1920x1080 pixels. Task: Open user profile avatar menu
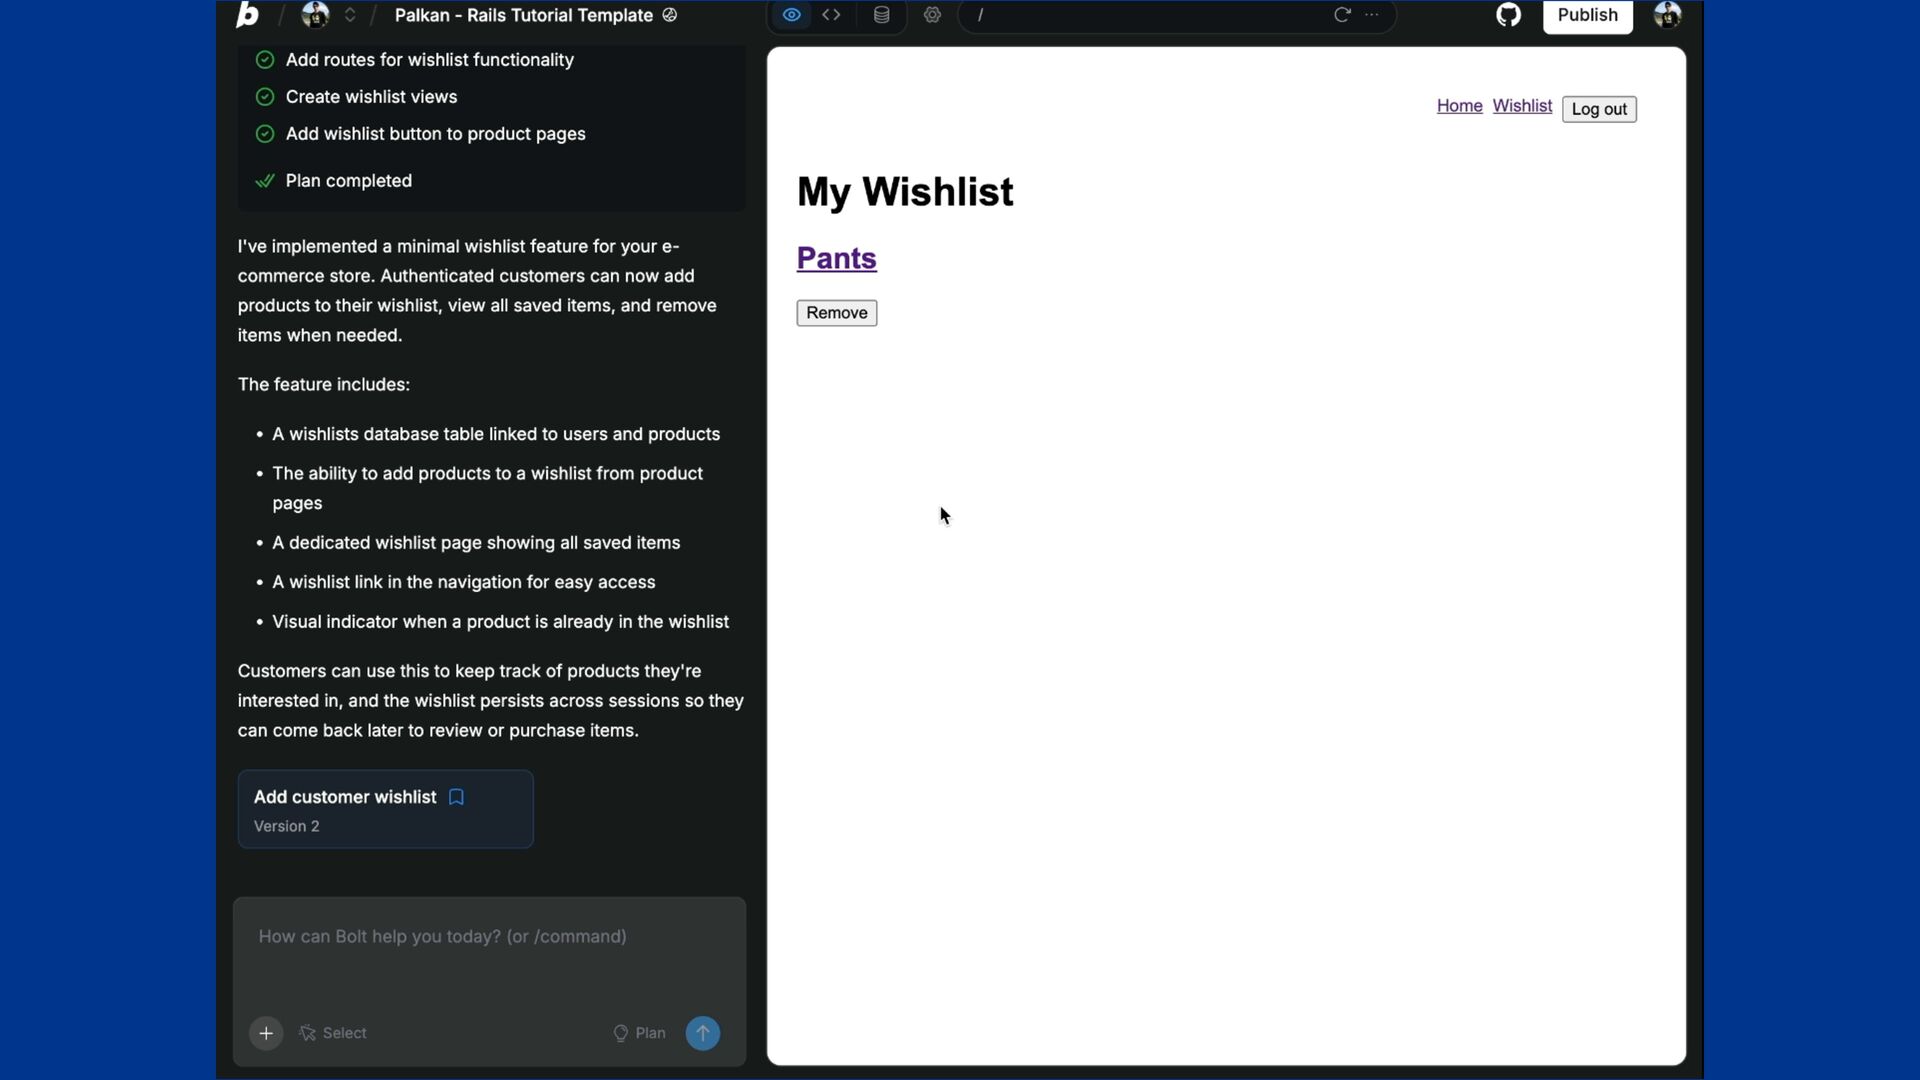coord(1667,15)
